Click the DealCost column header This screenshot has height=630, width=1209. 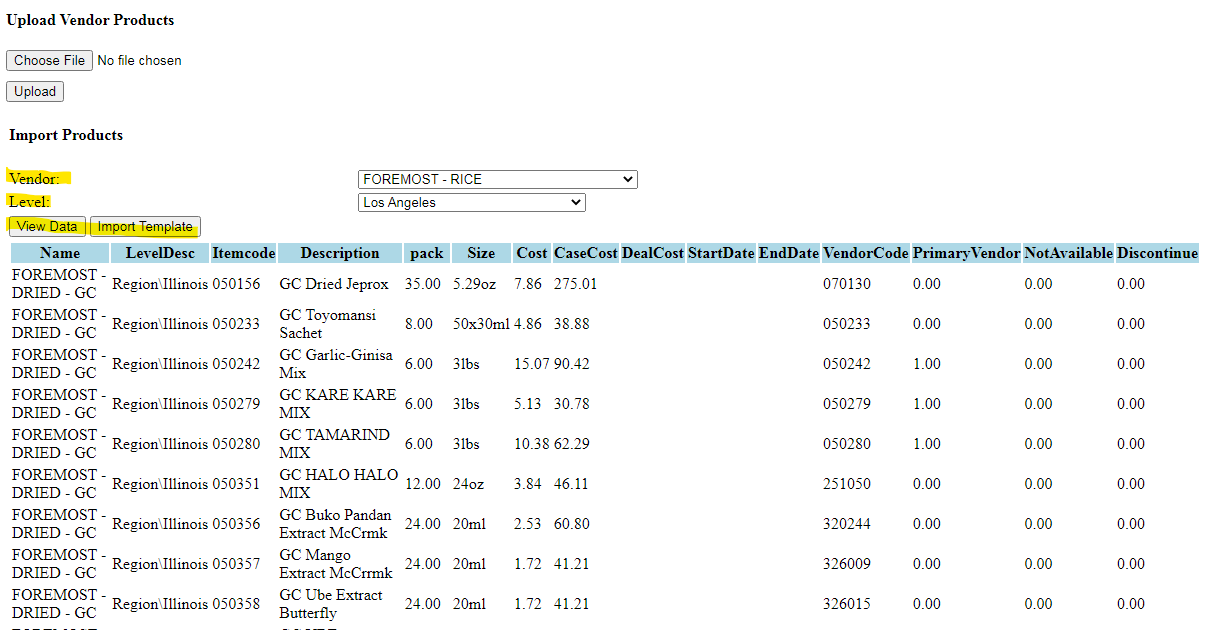653,253
